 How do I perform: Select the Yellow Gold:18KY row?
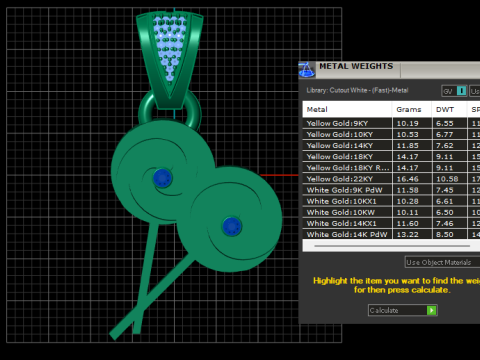point(391,157)
